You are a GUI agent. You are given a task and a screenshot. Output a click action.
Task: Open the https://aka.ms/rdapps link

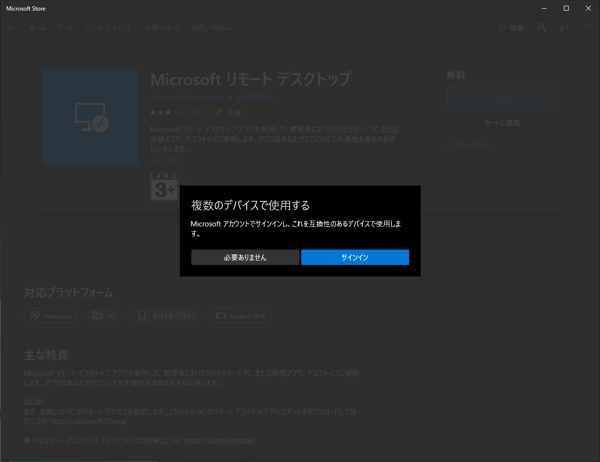[x=219, y=441]
